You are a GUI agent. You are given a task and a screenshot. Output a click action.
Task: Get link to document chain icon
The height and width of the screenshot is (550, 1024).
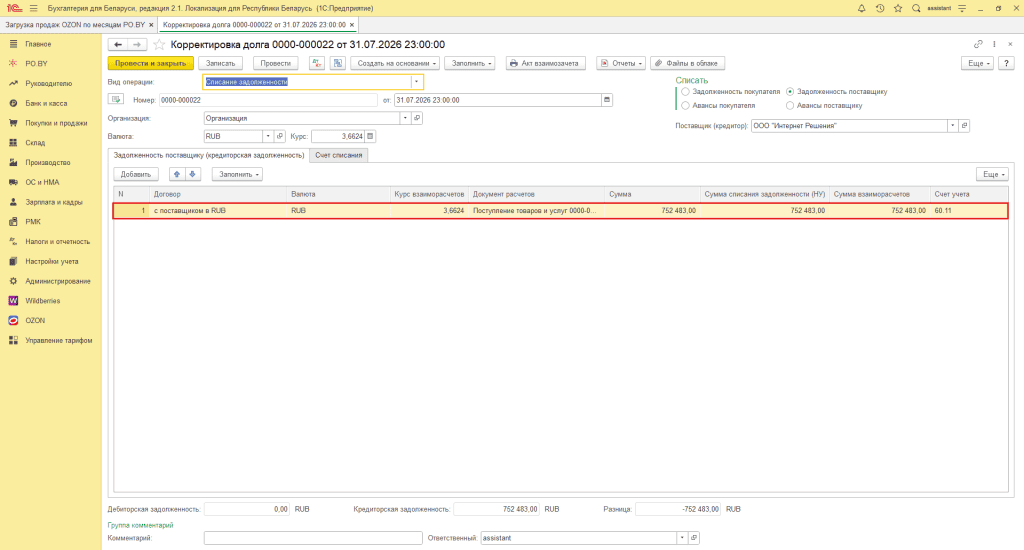pyautogui.click(x=978, y=44)
